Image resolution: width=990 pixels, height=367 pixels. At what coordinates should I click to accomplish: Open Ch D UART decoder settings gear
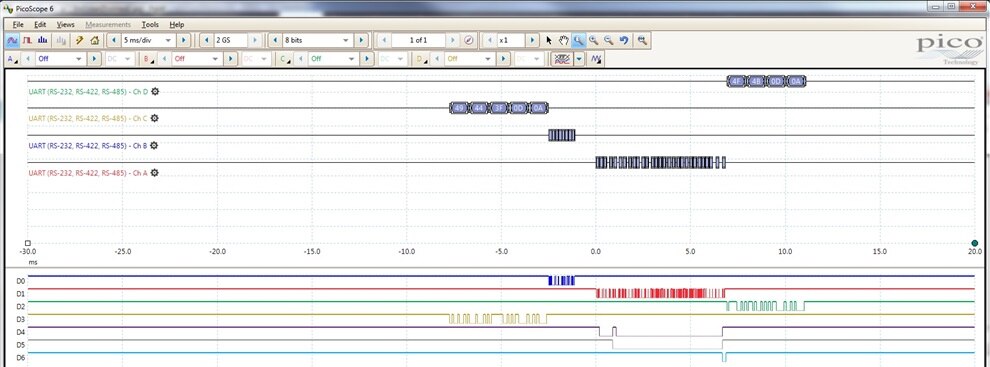click(155, 92)
